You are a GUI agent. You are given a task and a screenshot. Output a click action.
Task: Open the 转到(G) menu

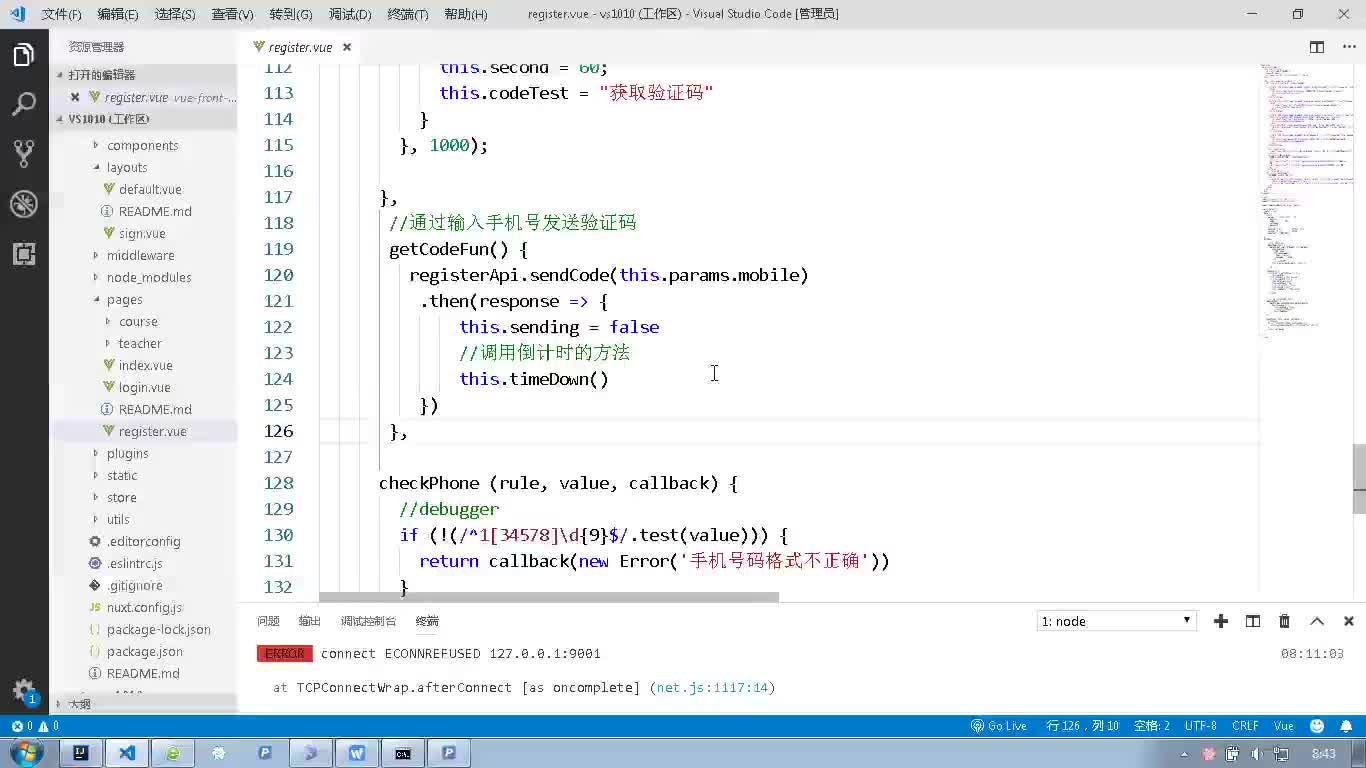(x=291, y=14)
